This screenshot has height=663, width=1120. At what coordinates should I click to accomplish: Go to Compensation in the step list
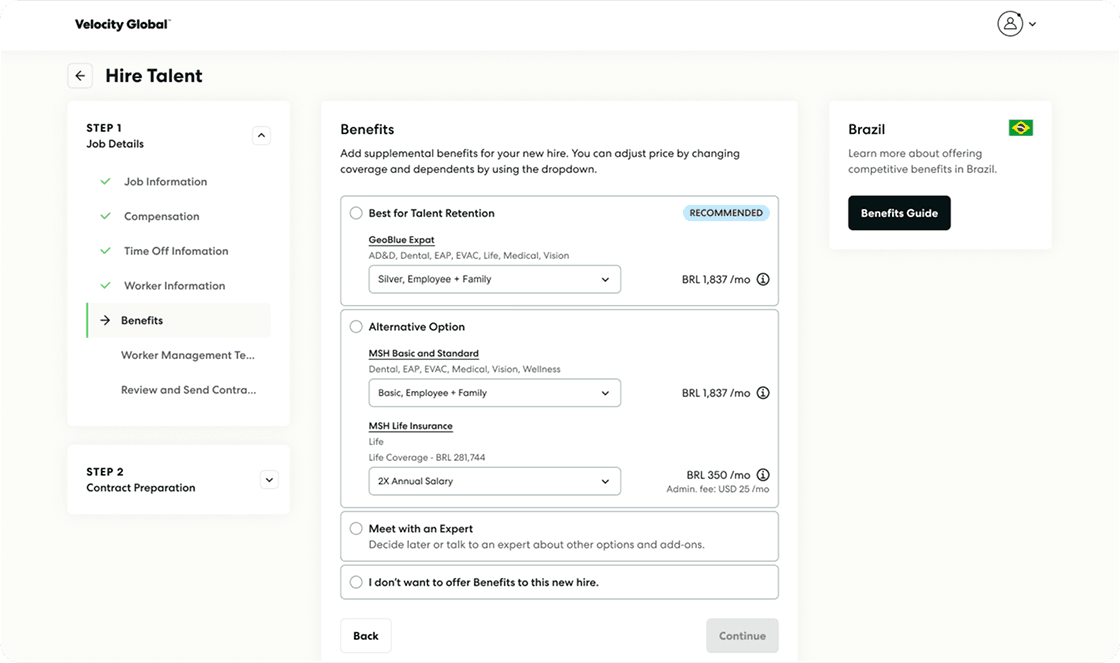[x=161, y=216]
